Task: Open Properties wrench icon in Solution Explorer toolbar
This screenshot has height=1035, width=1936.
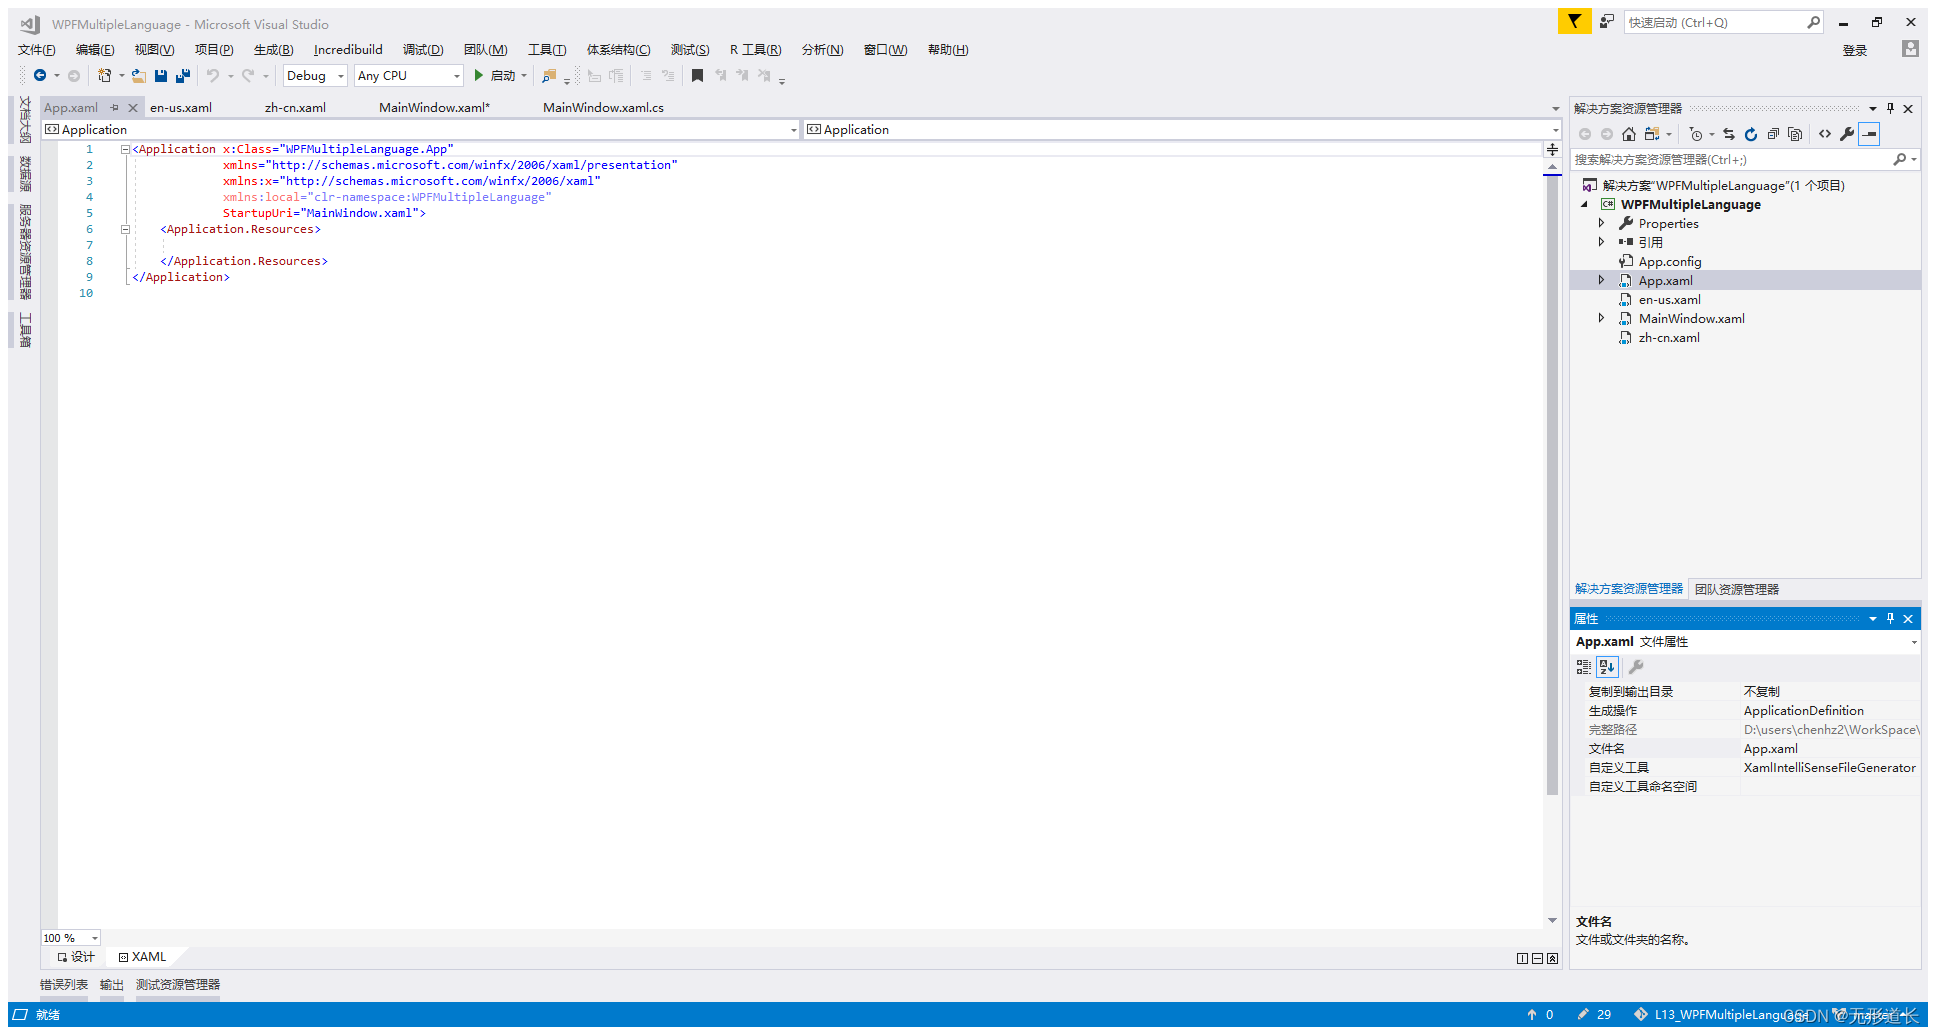Action: (x=1847, y=134)
